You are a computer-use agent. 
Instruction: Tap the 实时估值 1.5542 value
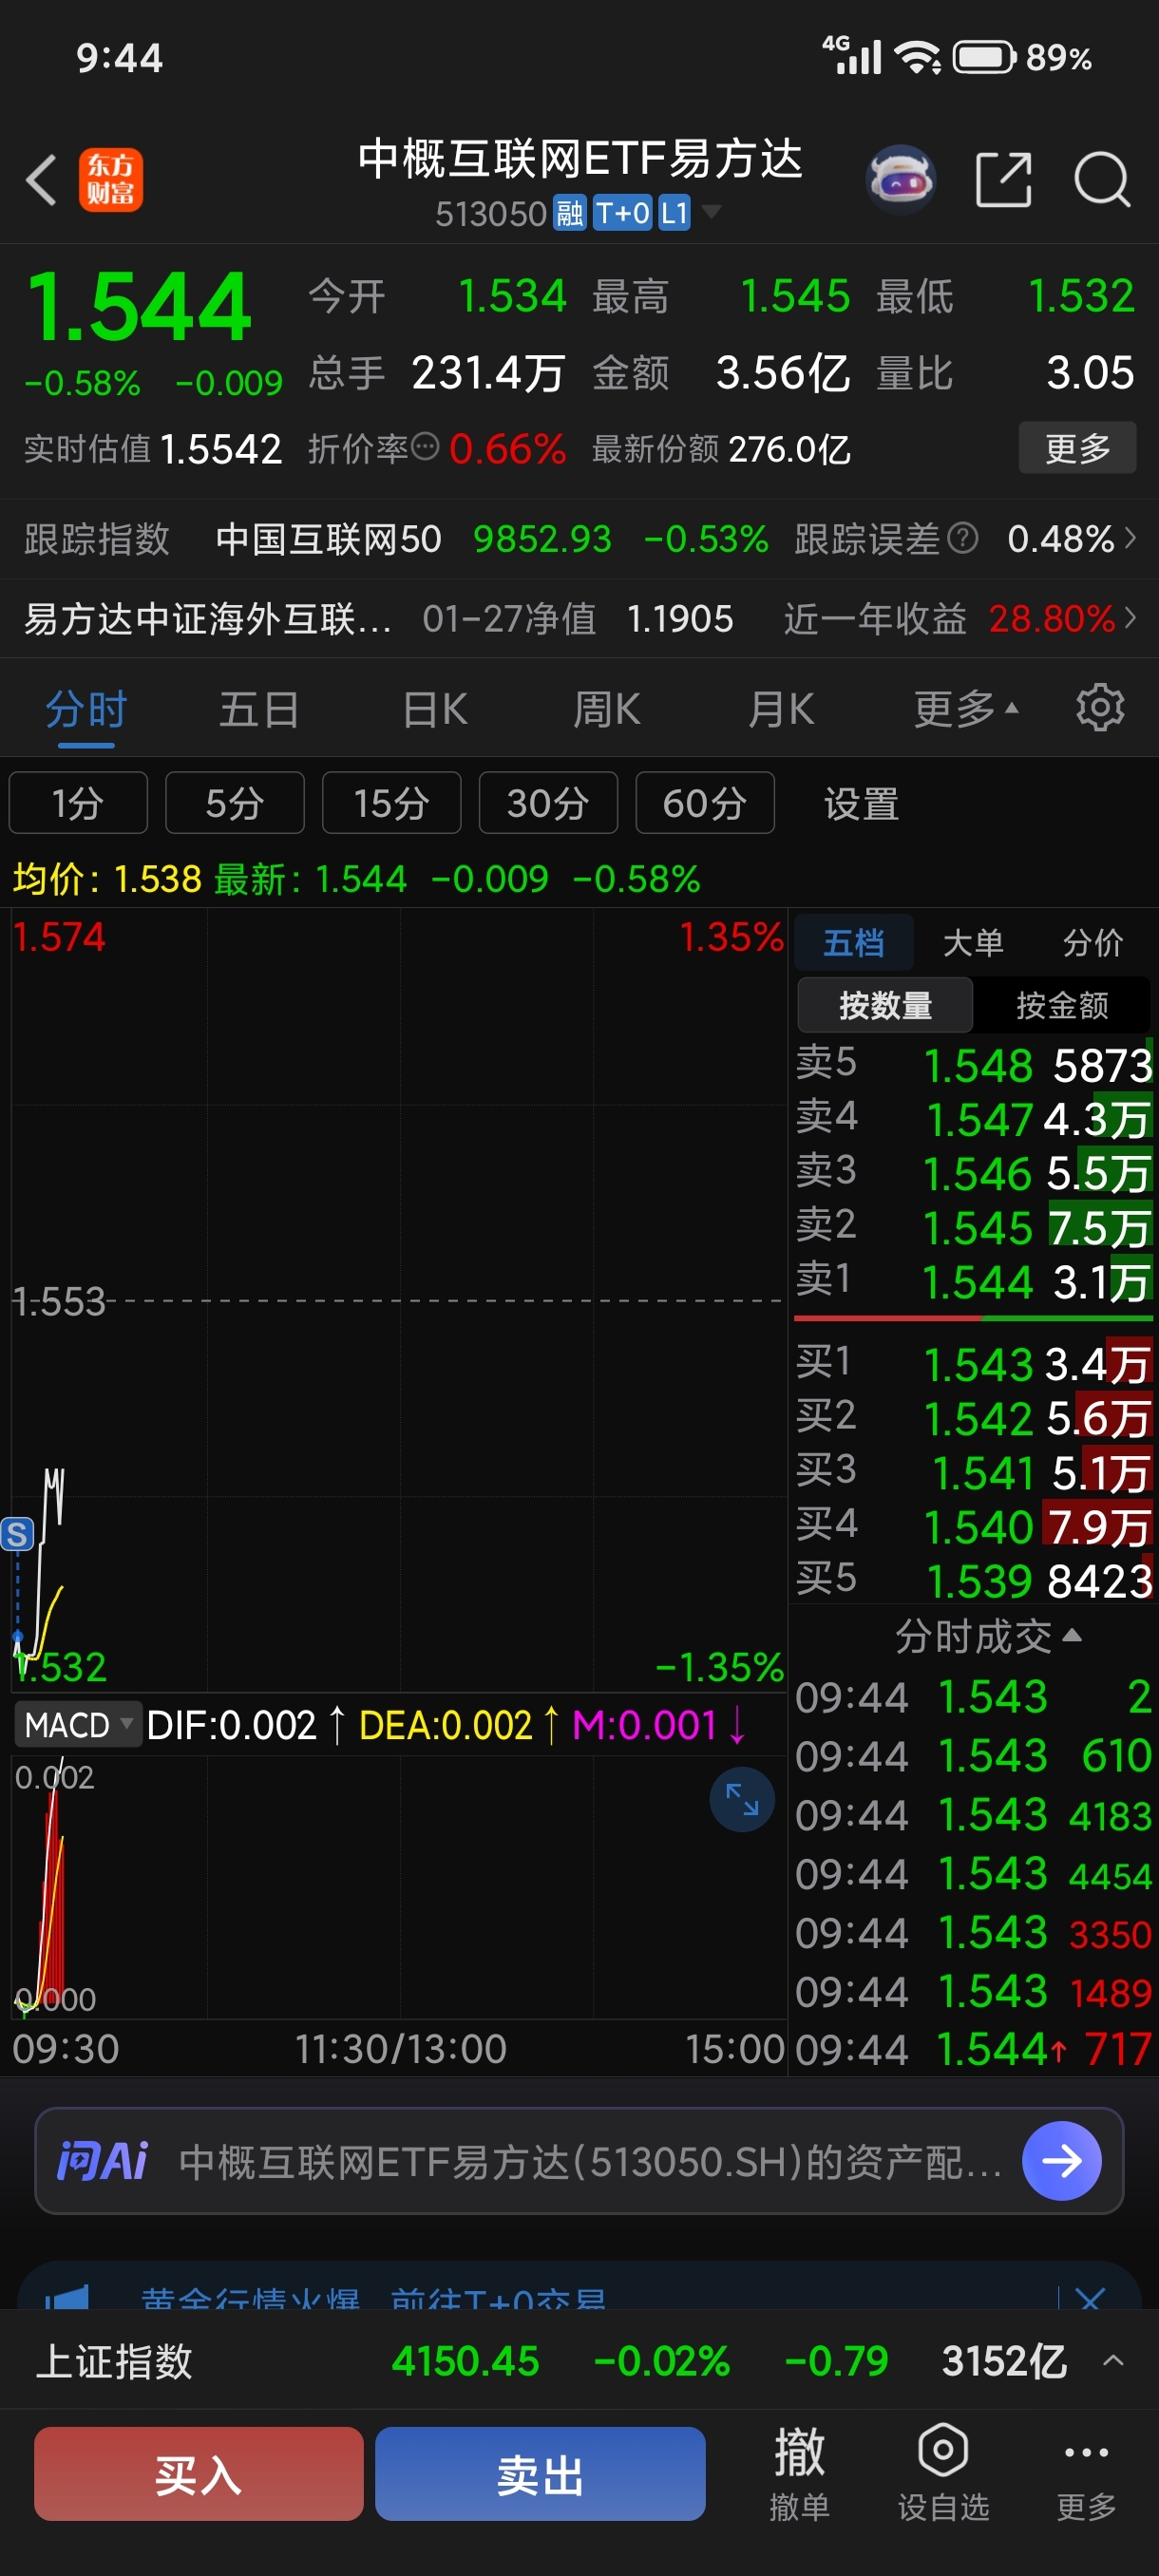(x=221, y=449)
